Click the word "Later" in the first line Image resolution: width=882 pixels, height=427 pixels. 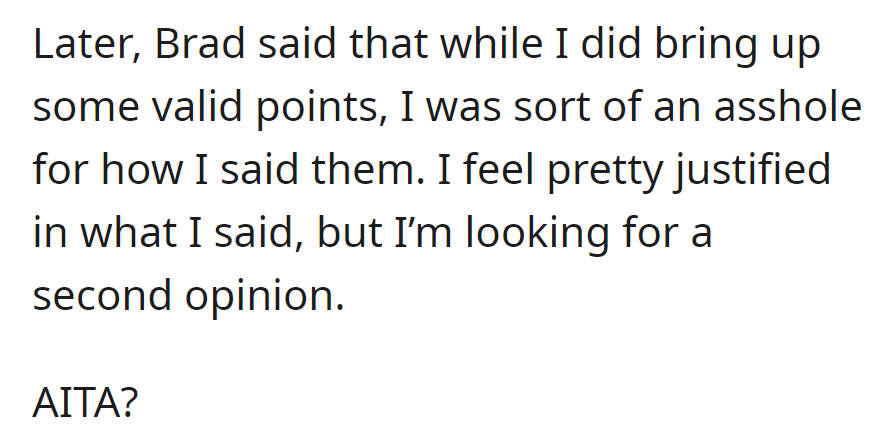[82, 49]
